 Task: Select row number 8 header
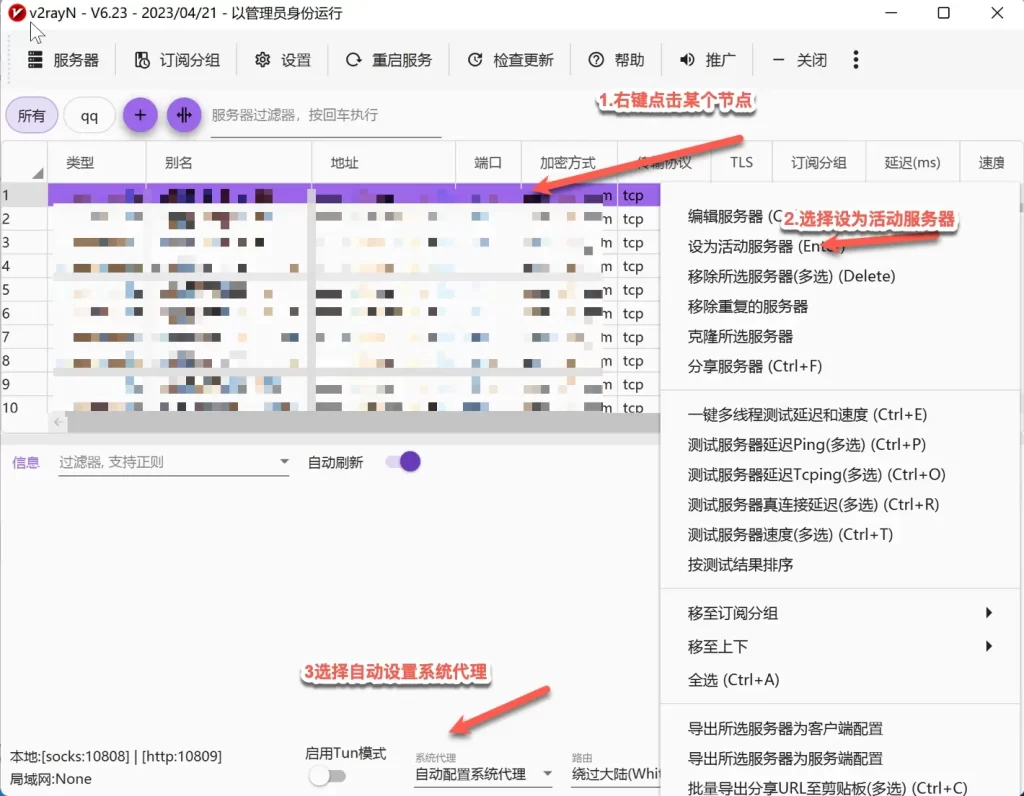pyautogui.click(x=24, y=360)
